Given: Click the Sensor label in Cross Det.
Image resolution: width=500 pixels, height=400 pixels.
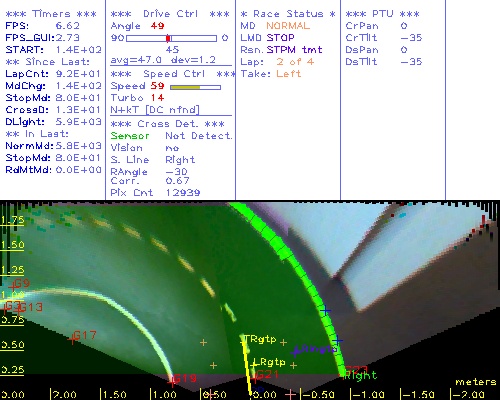Looking at the screenshot, I should pos(130,136).
